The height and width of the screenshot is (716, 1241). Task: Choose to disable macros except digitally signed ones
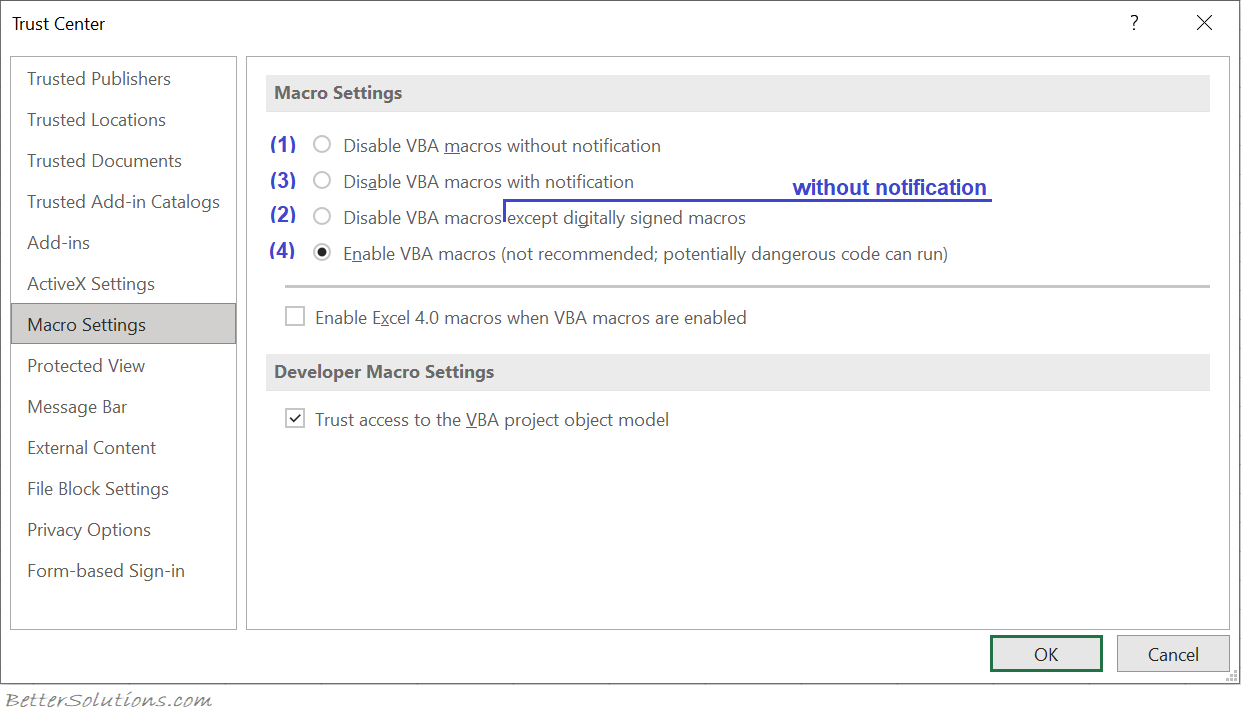click(321, 216)
